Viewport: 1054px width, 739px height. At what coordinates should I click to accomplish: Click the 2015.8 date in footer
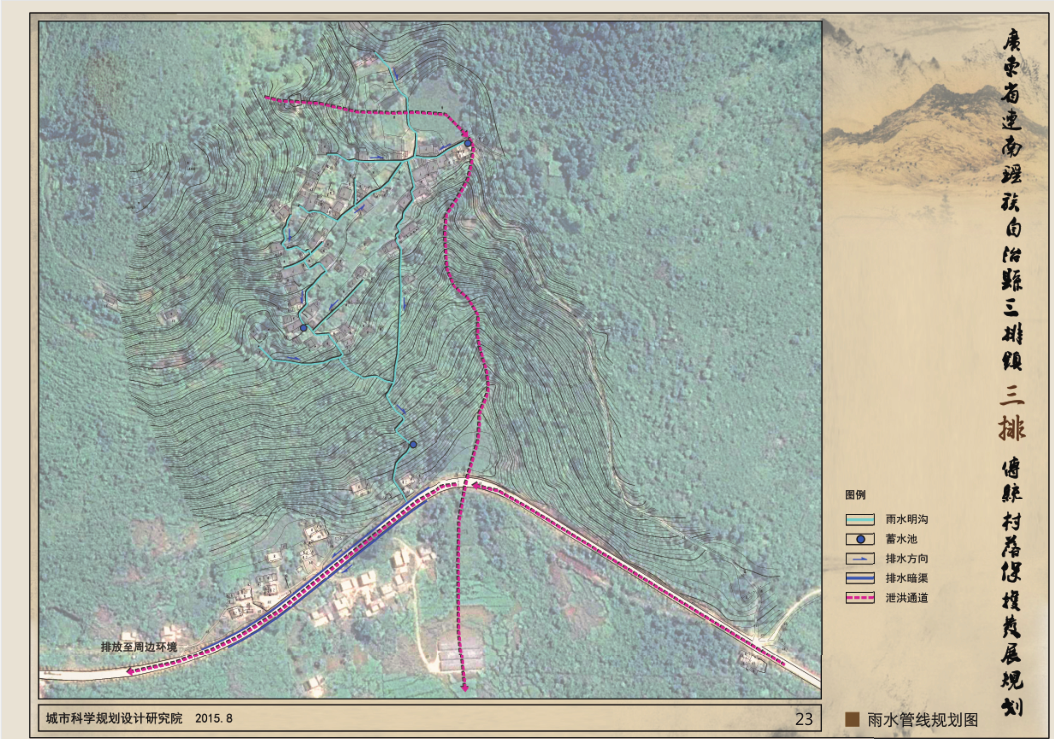pos(213,718)
